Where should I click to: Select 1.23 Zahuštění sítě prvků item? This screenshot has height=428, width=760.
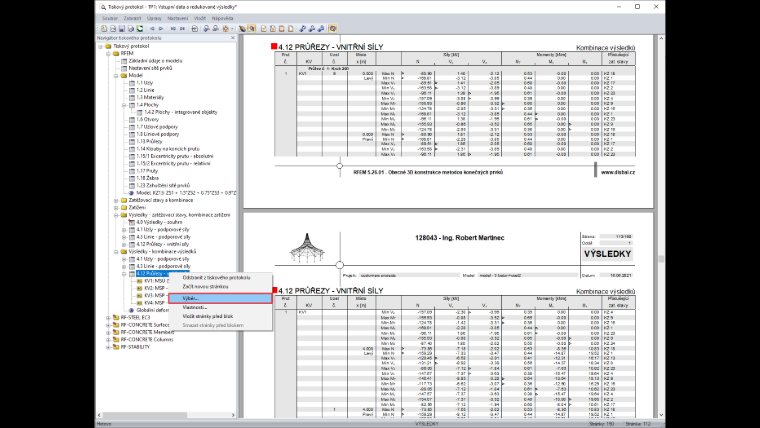click(x=163, y=185)
